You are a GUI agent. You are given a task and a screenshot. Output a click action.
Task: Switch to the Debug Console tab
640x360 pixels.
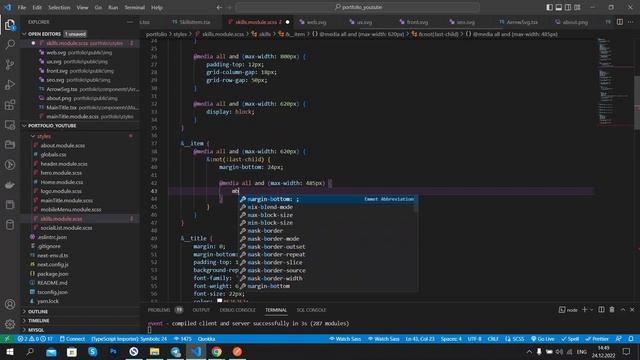[237, 310]
